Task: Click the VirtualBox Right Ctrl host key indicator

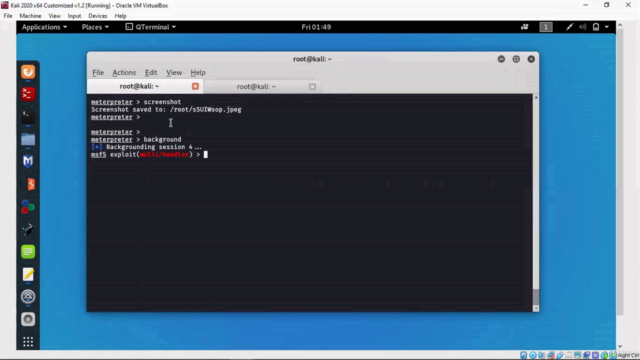Action: tap(628, 356)
